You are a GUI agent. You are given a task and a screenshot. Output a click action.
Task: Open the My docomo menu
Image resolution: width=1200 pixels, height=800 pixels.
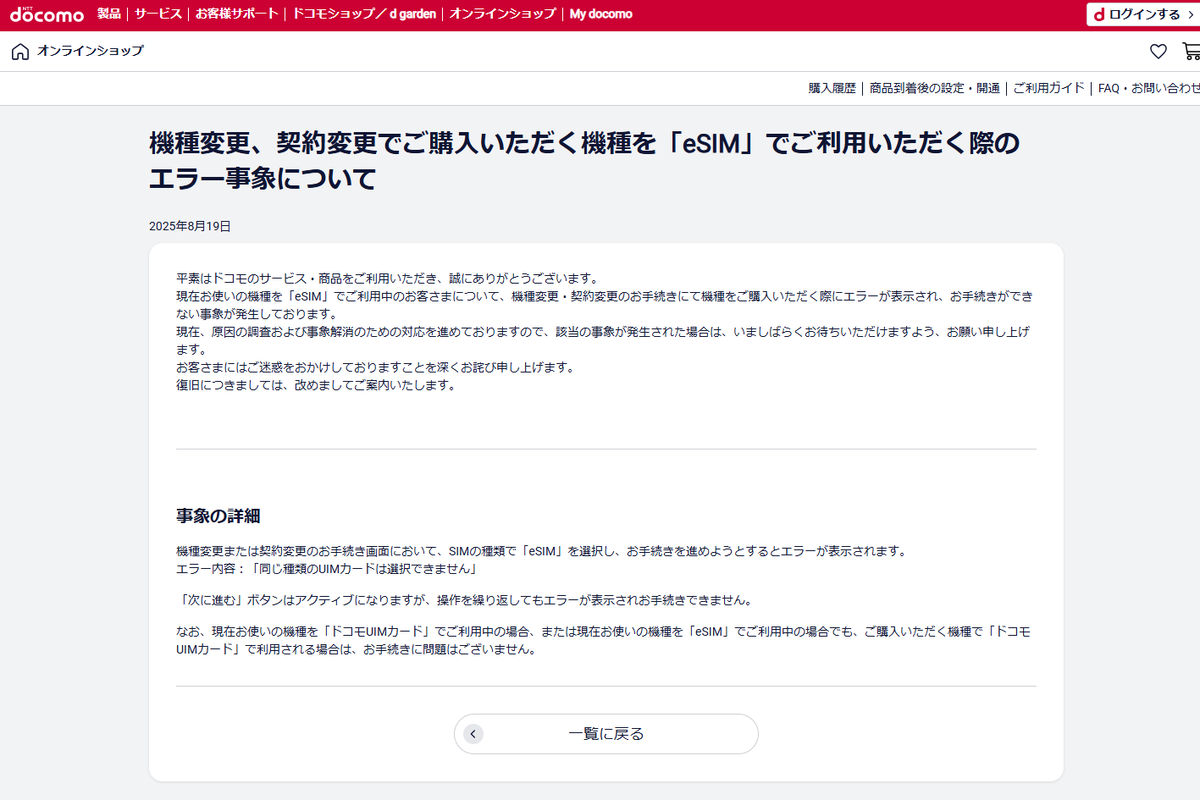pos(601,15)
